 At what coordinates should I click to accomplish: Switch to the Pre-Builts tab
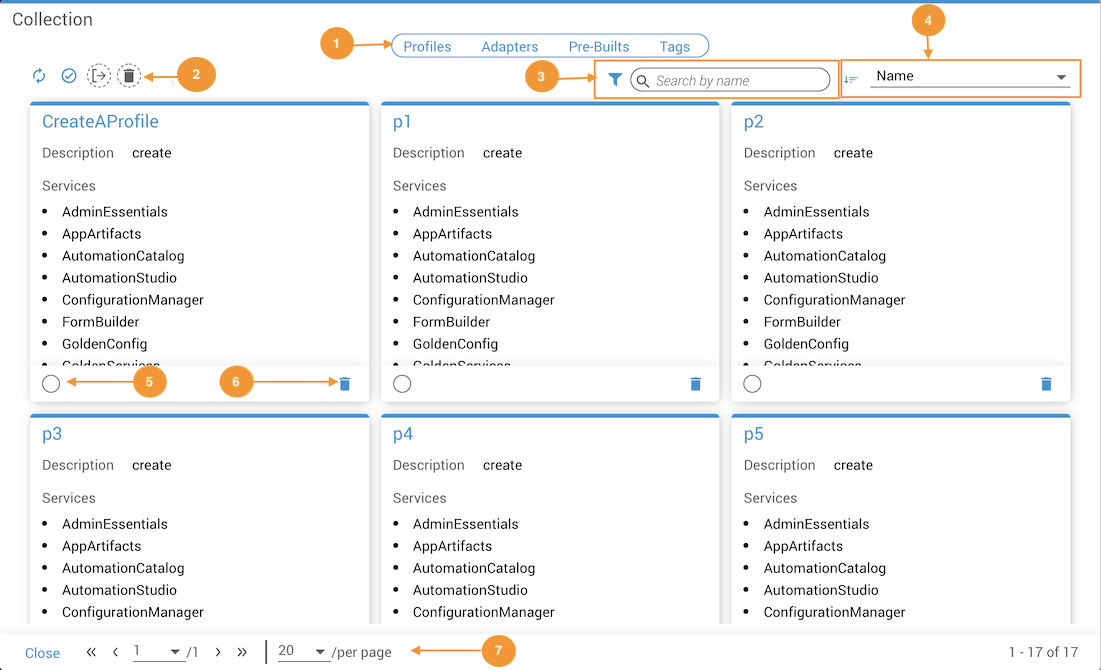coord(598,47)
